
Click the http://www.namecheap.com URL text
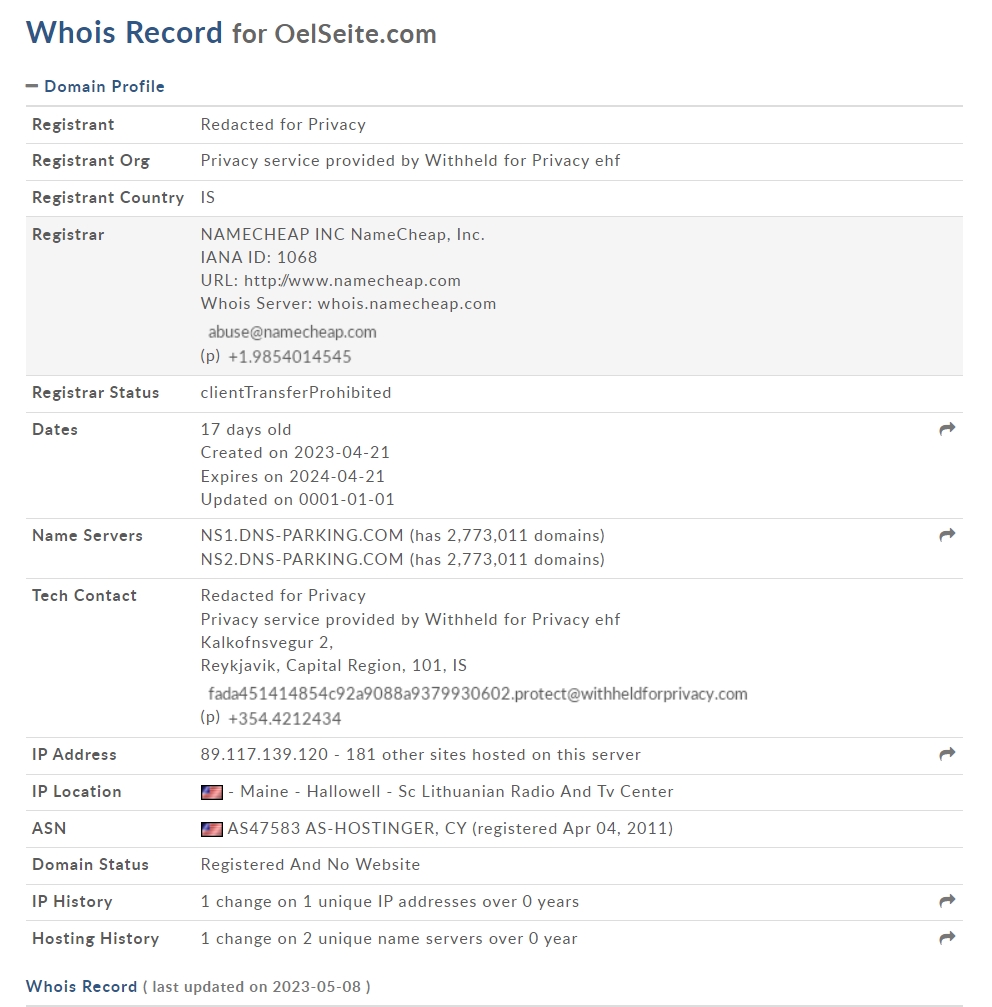[352, 281]
